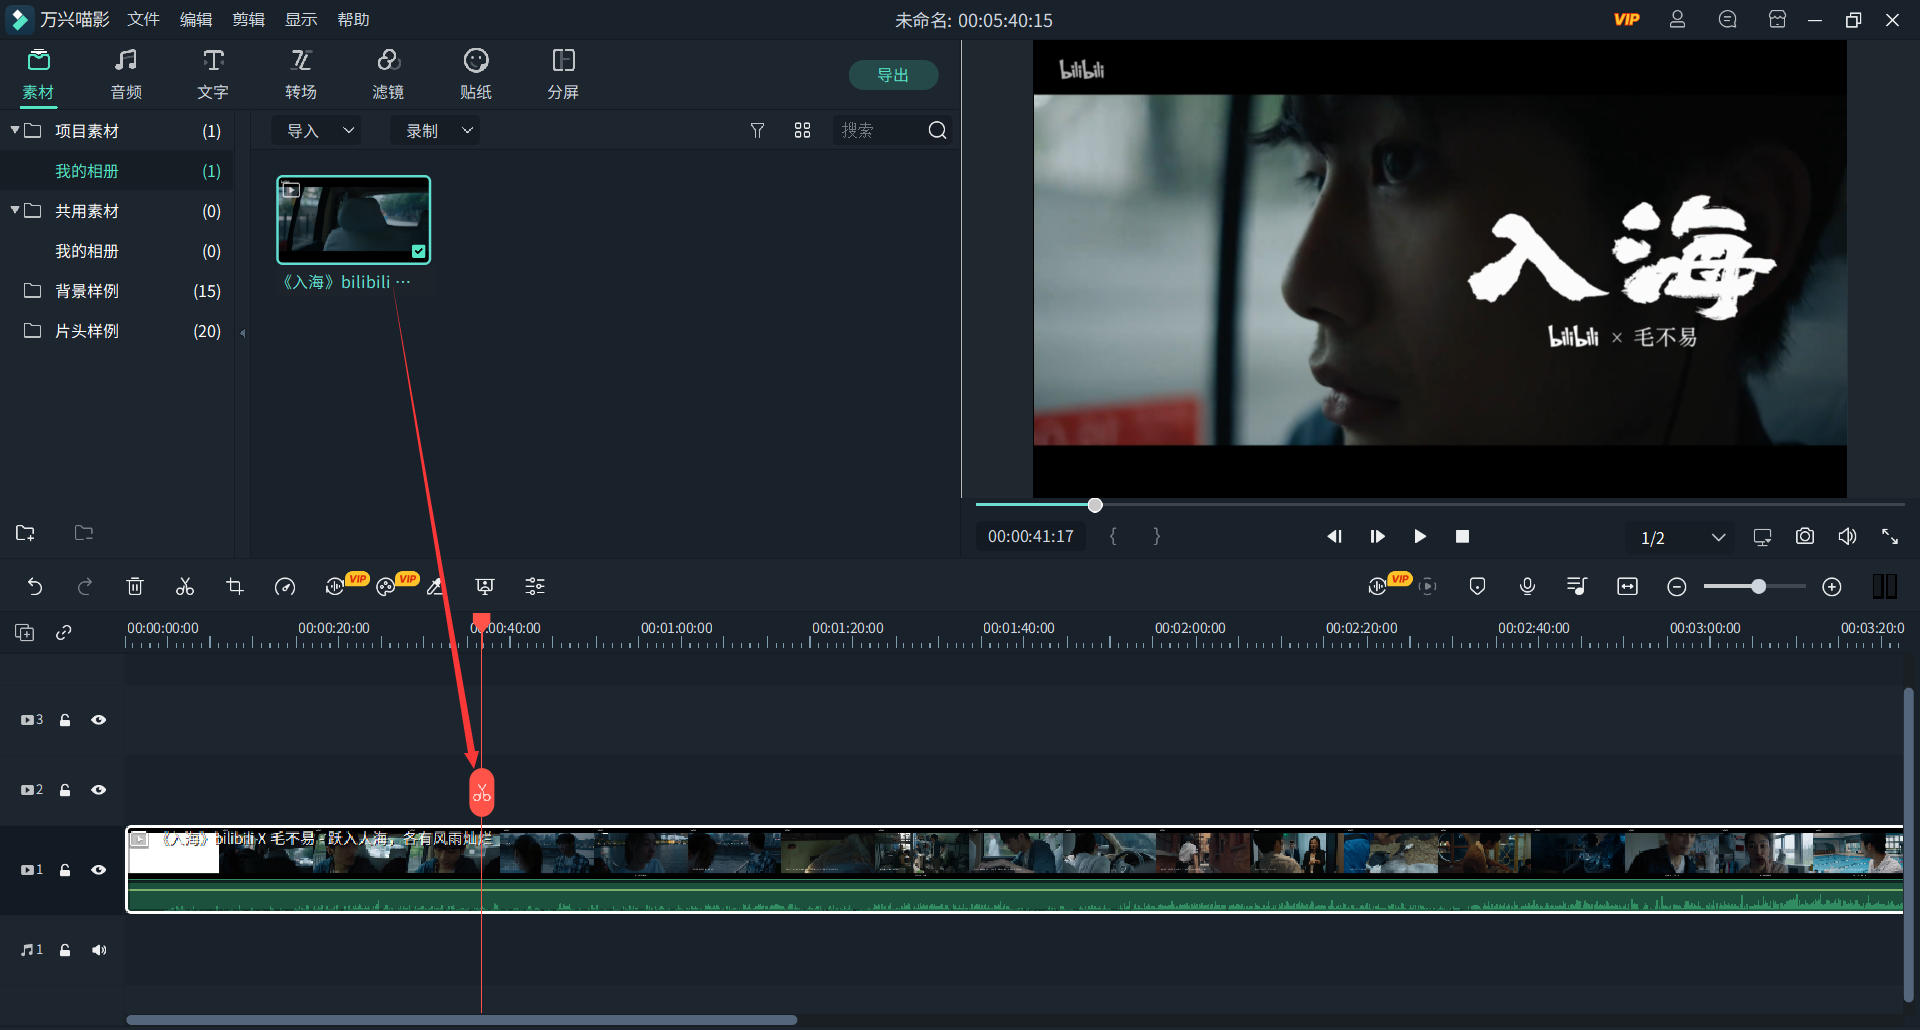Screen dimensions: 1920x1030
Task: Click the marker shield icon
Action: tap(1477, 587)
